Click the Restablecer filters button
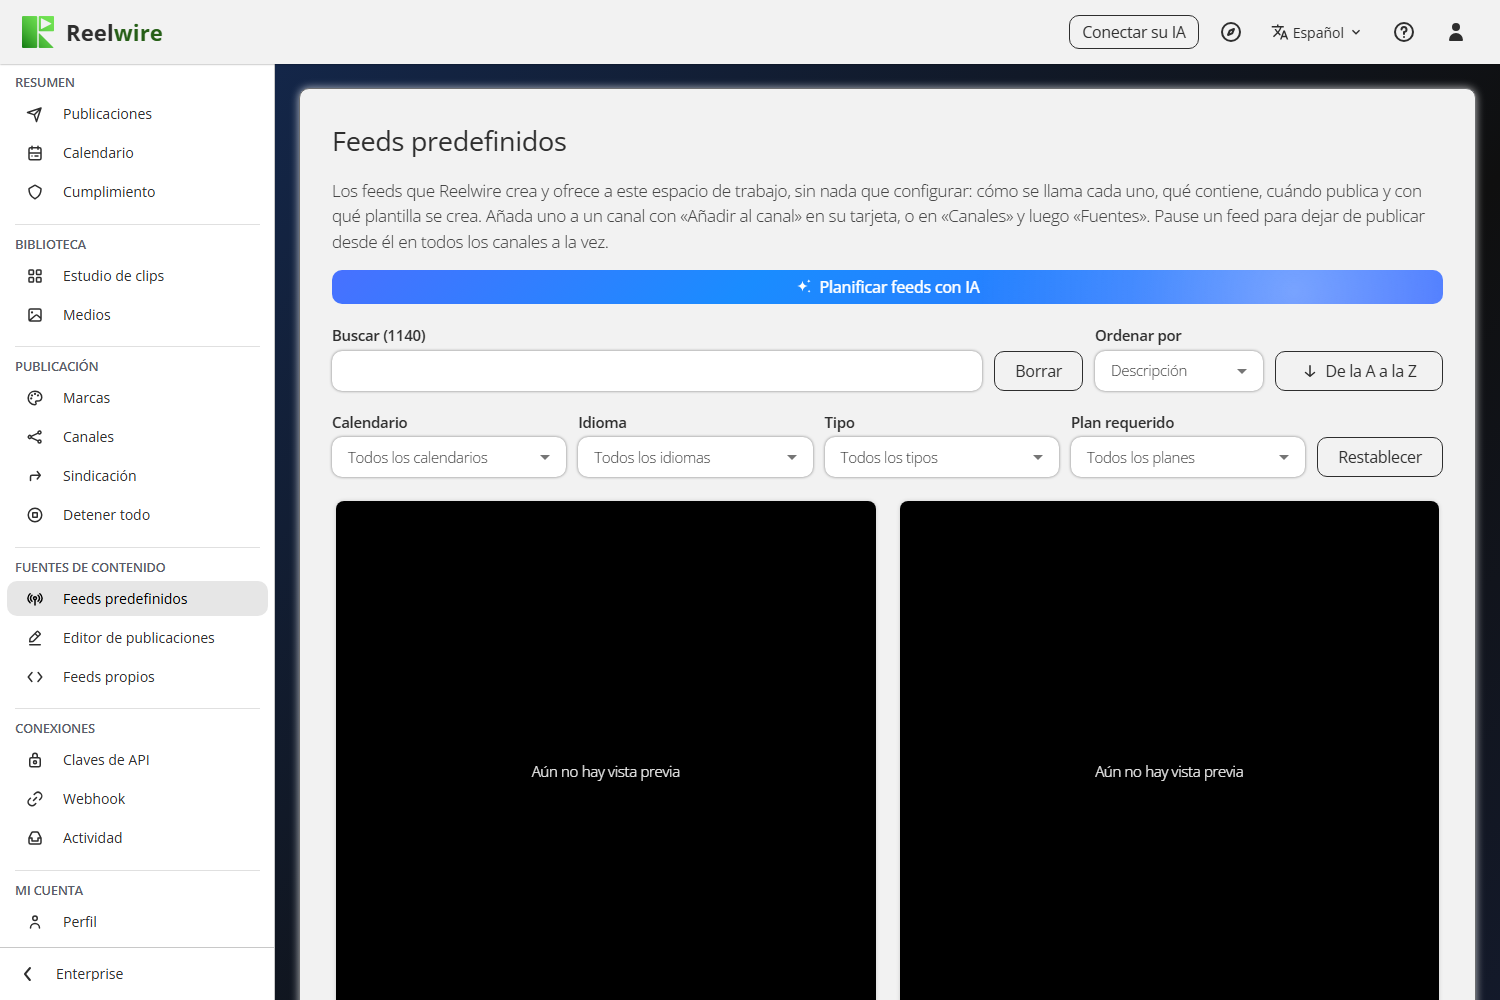The image size is (1500, 1000). (1380, 457)
